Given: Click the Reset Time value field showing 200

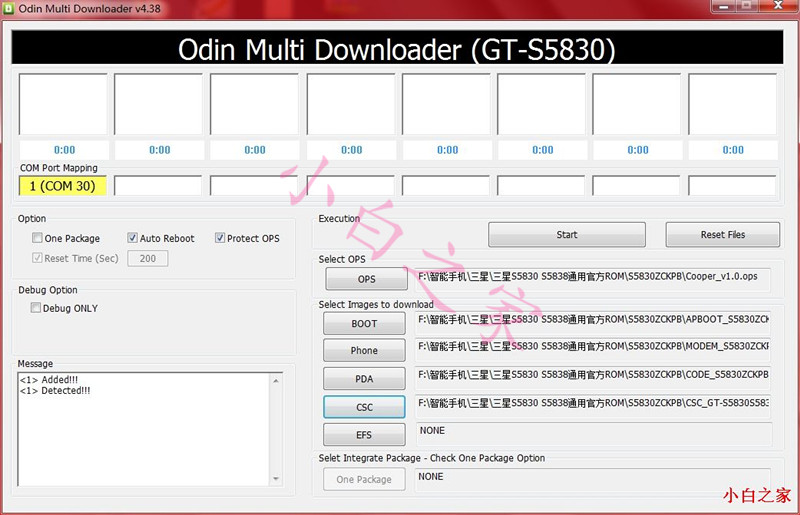Looking at the screenshot, I should coord(147,258).
